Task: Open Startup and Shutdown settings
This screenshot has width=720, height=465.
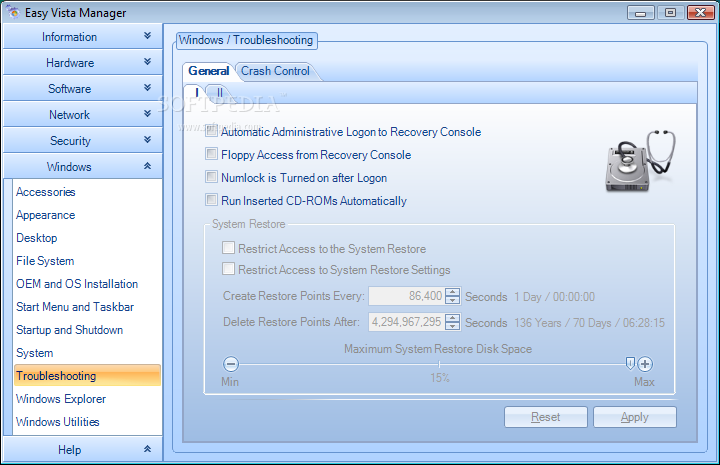Action: [69, 330]
